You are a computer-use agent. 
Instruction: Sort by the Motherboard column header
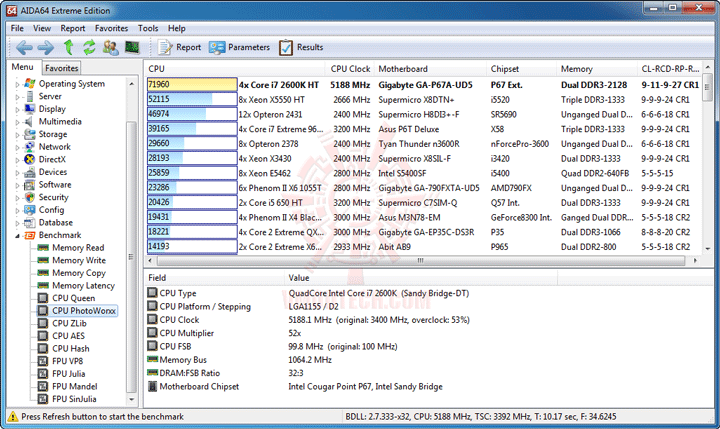[x=430, y=69]
